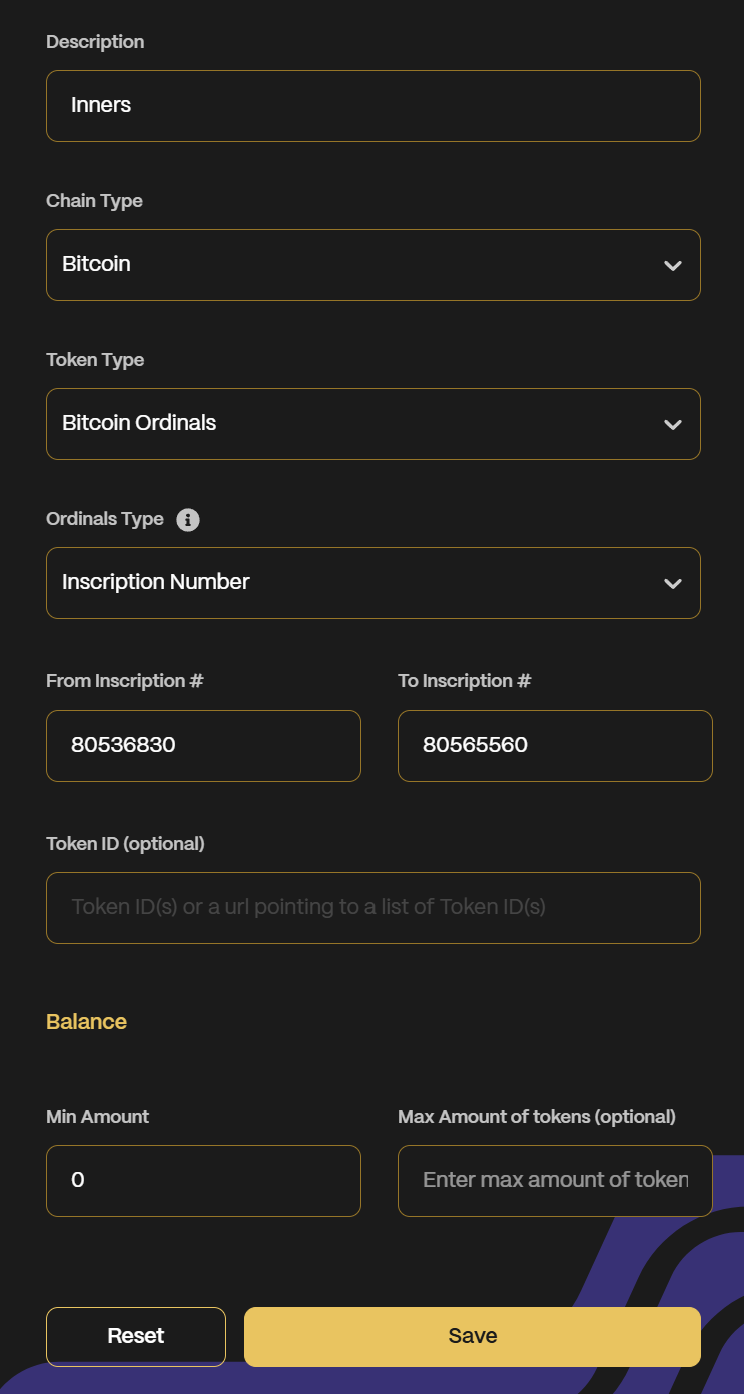Click the Token Type dropdown chevron

(x=672, y=424)
